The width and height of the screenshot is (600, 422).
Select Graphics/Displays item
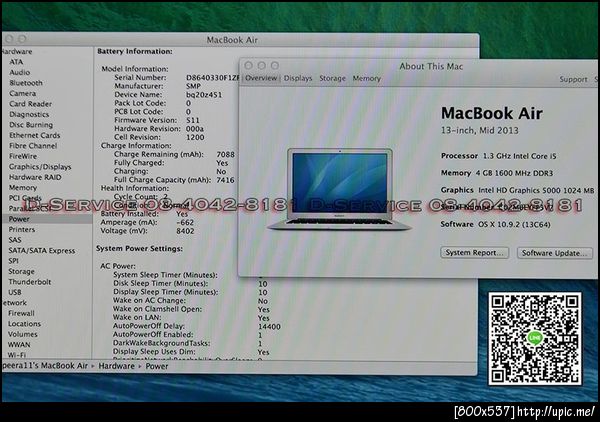point(40,167)
